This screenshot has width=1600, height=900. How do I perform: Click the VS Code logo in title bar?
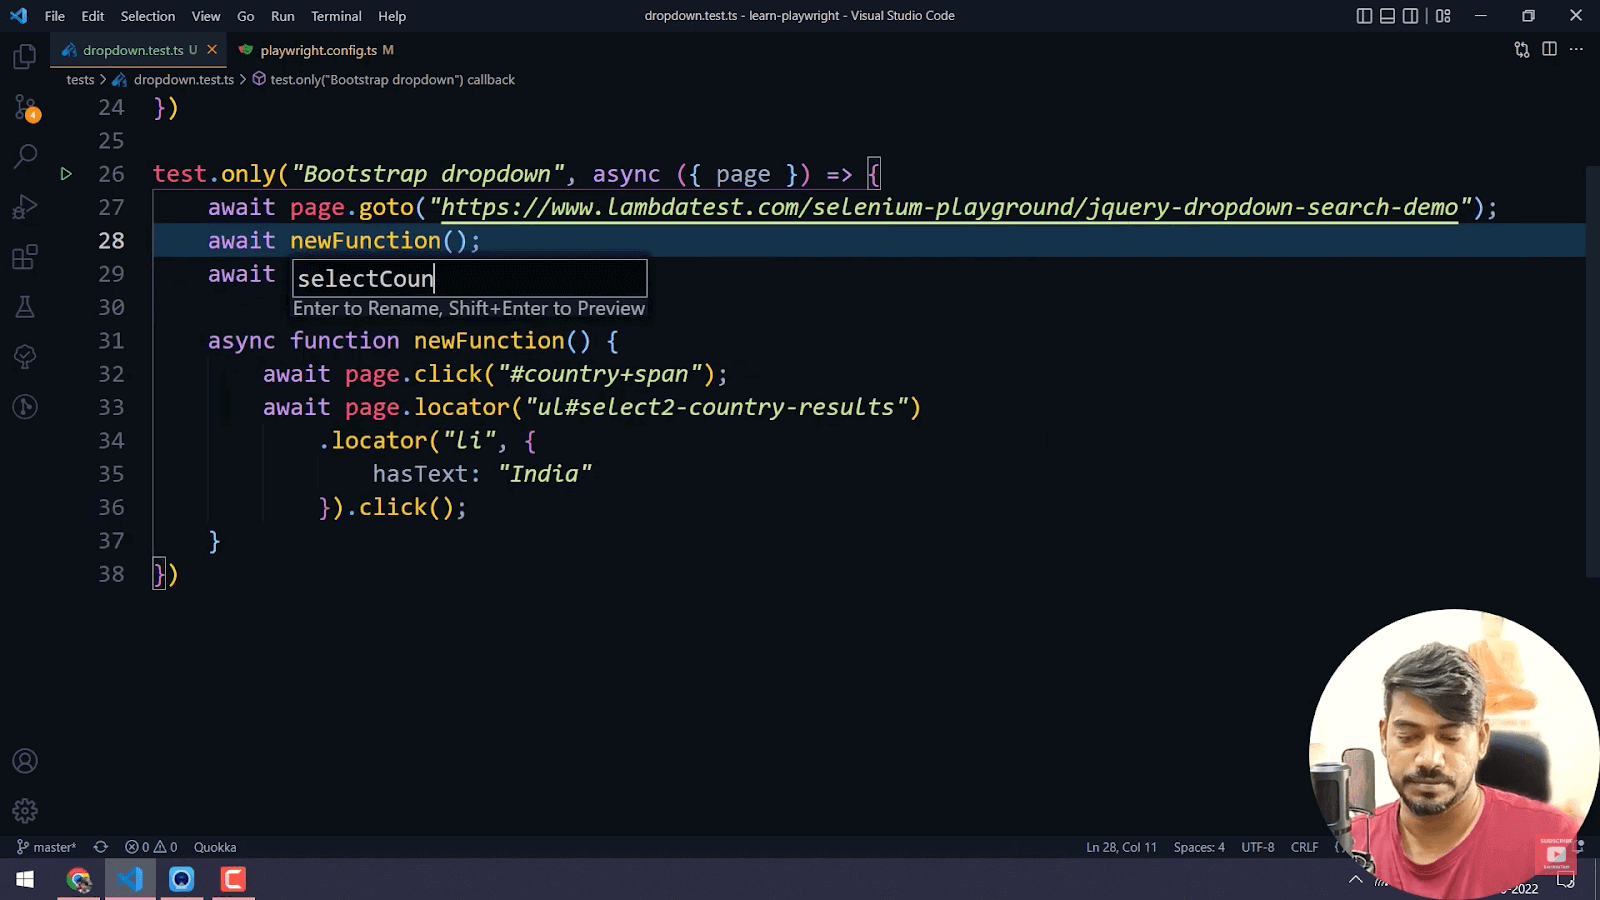(x=18, y=16)
